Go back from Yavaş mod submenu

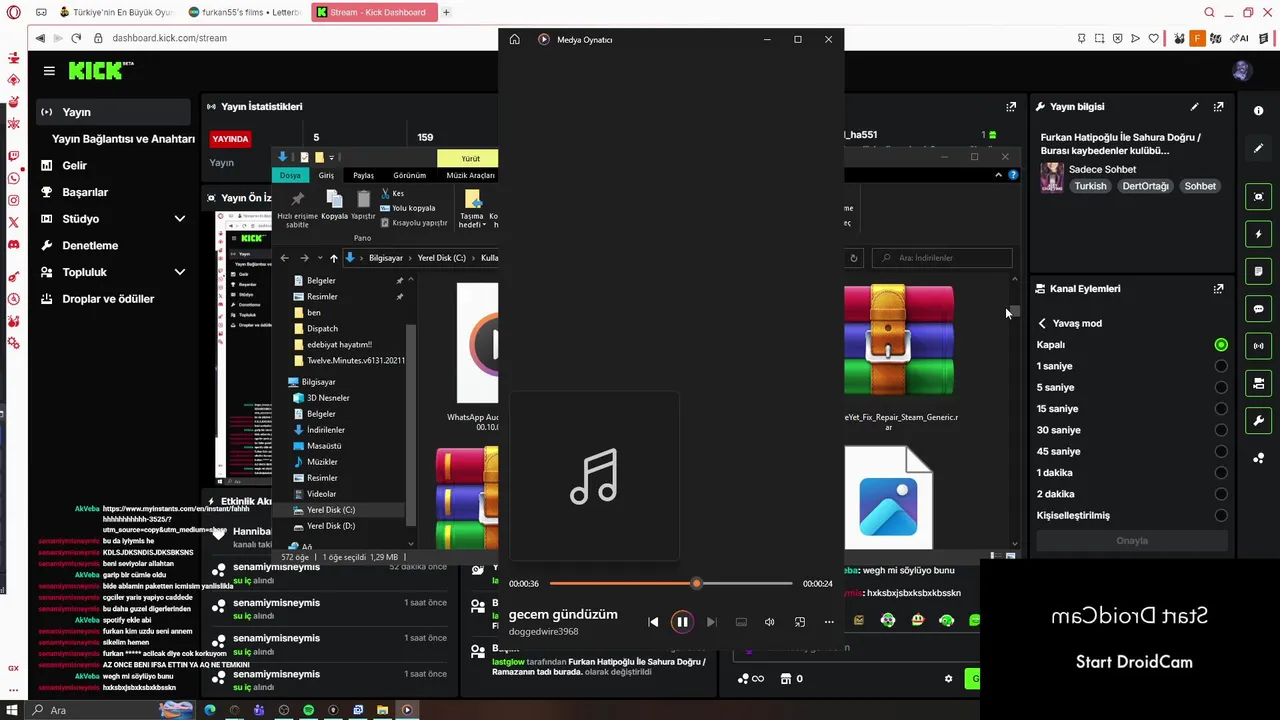point(1042,323)
